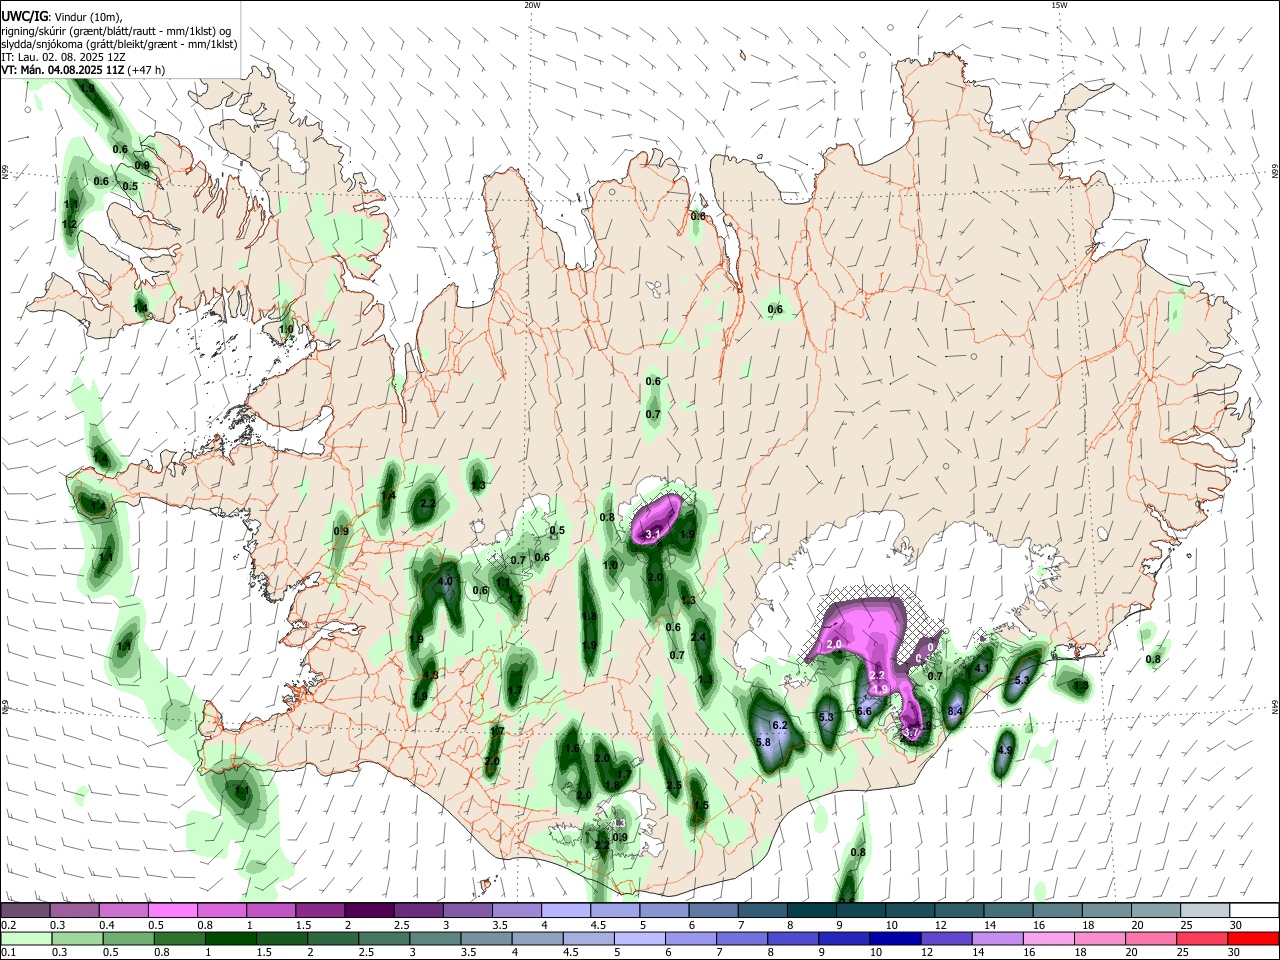Select upper legend swatch between 20 and 25
The height and width of the screenshot is (960, 1280).
(x=1154, y=910)
